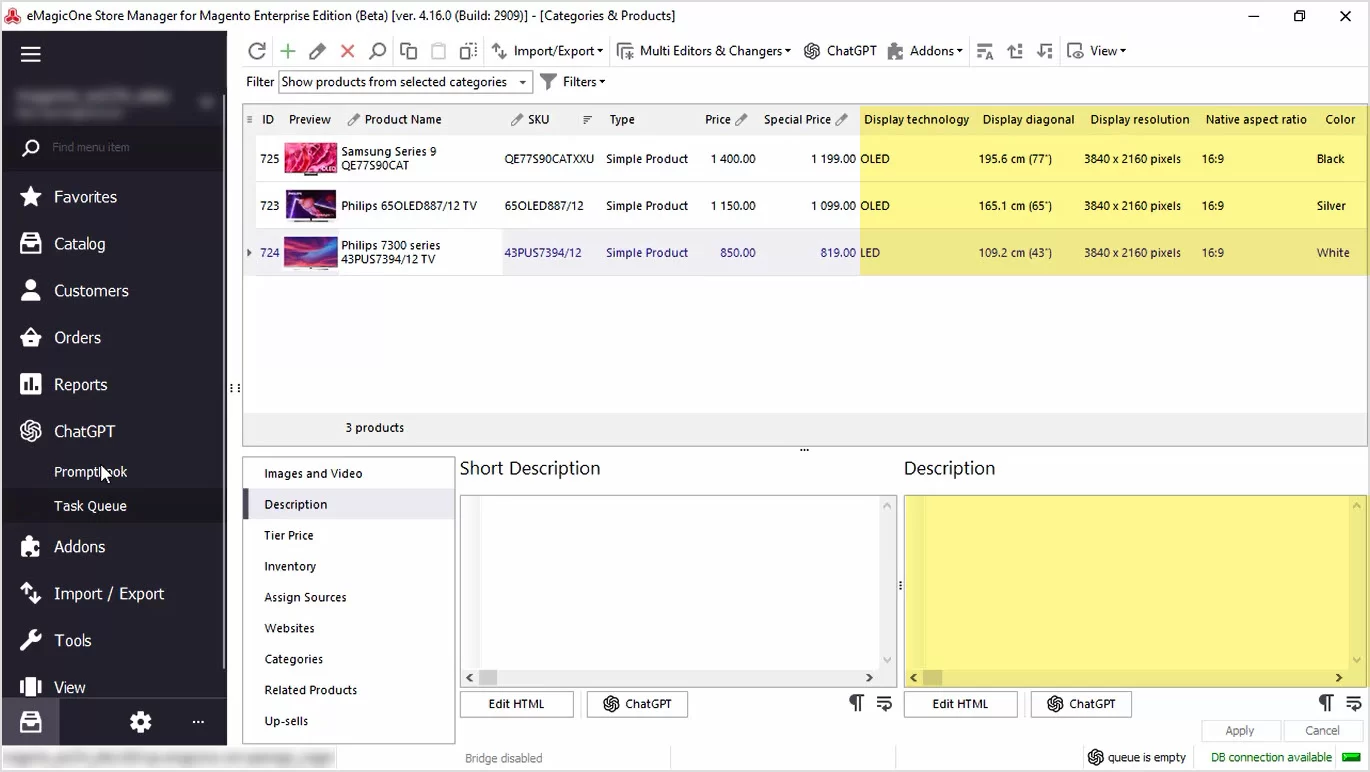Open the Filters dropdown

[x=573, y=82]
